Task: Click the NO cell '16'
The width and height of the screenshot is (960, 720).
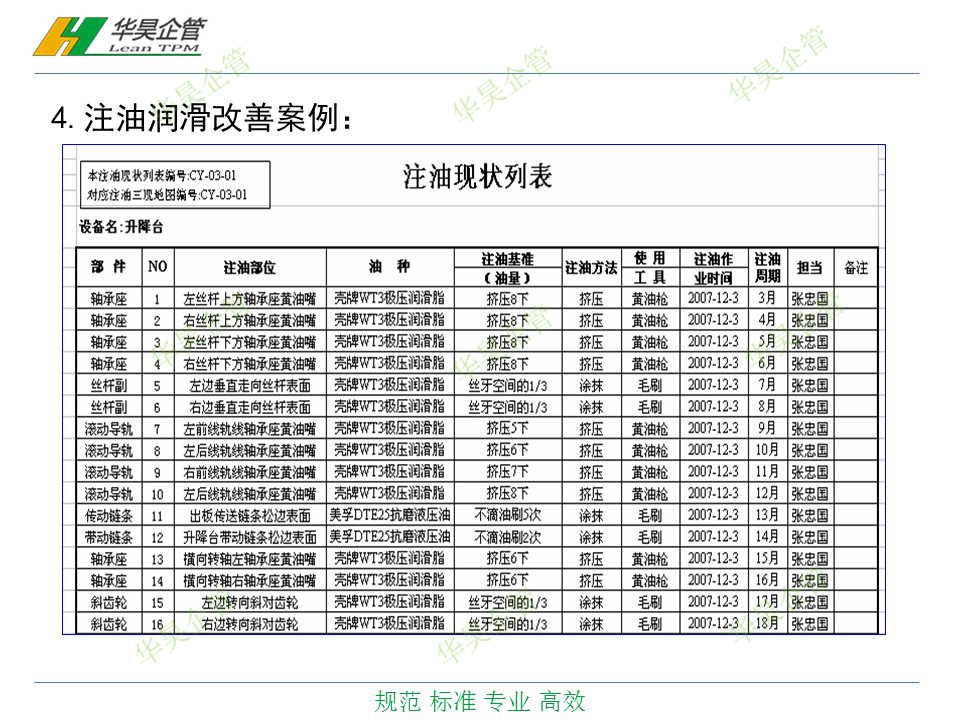Action: pyautogui.click(x=157, y=624)
